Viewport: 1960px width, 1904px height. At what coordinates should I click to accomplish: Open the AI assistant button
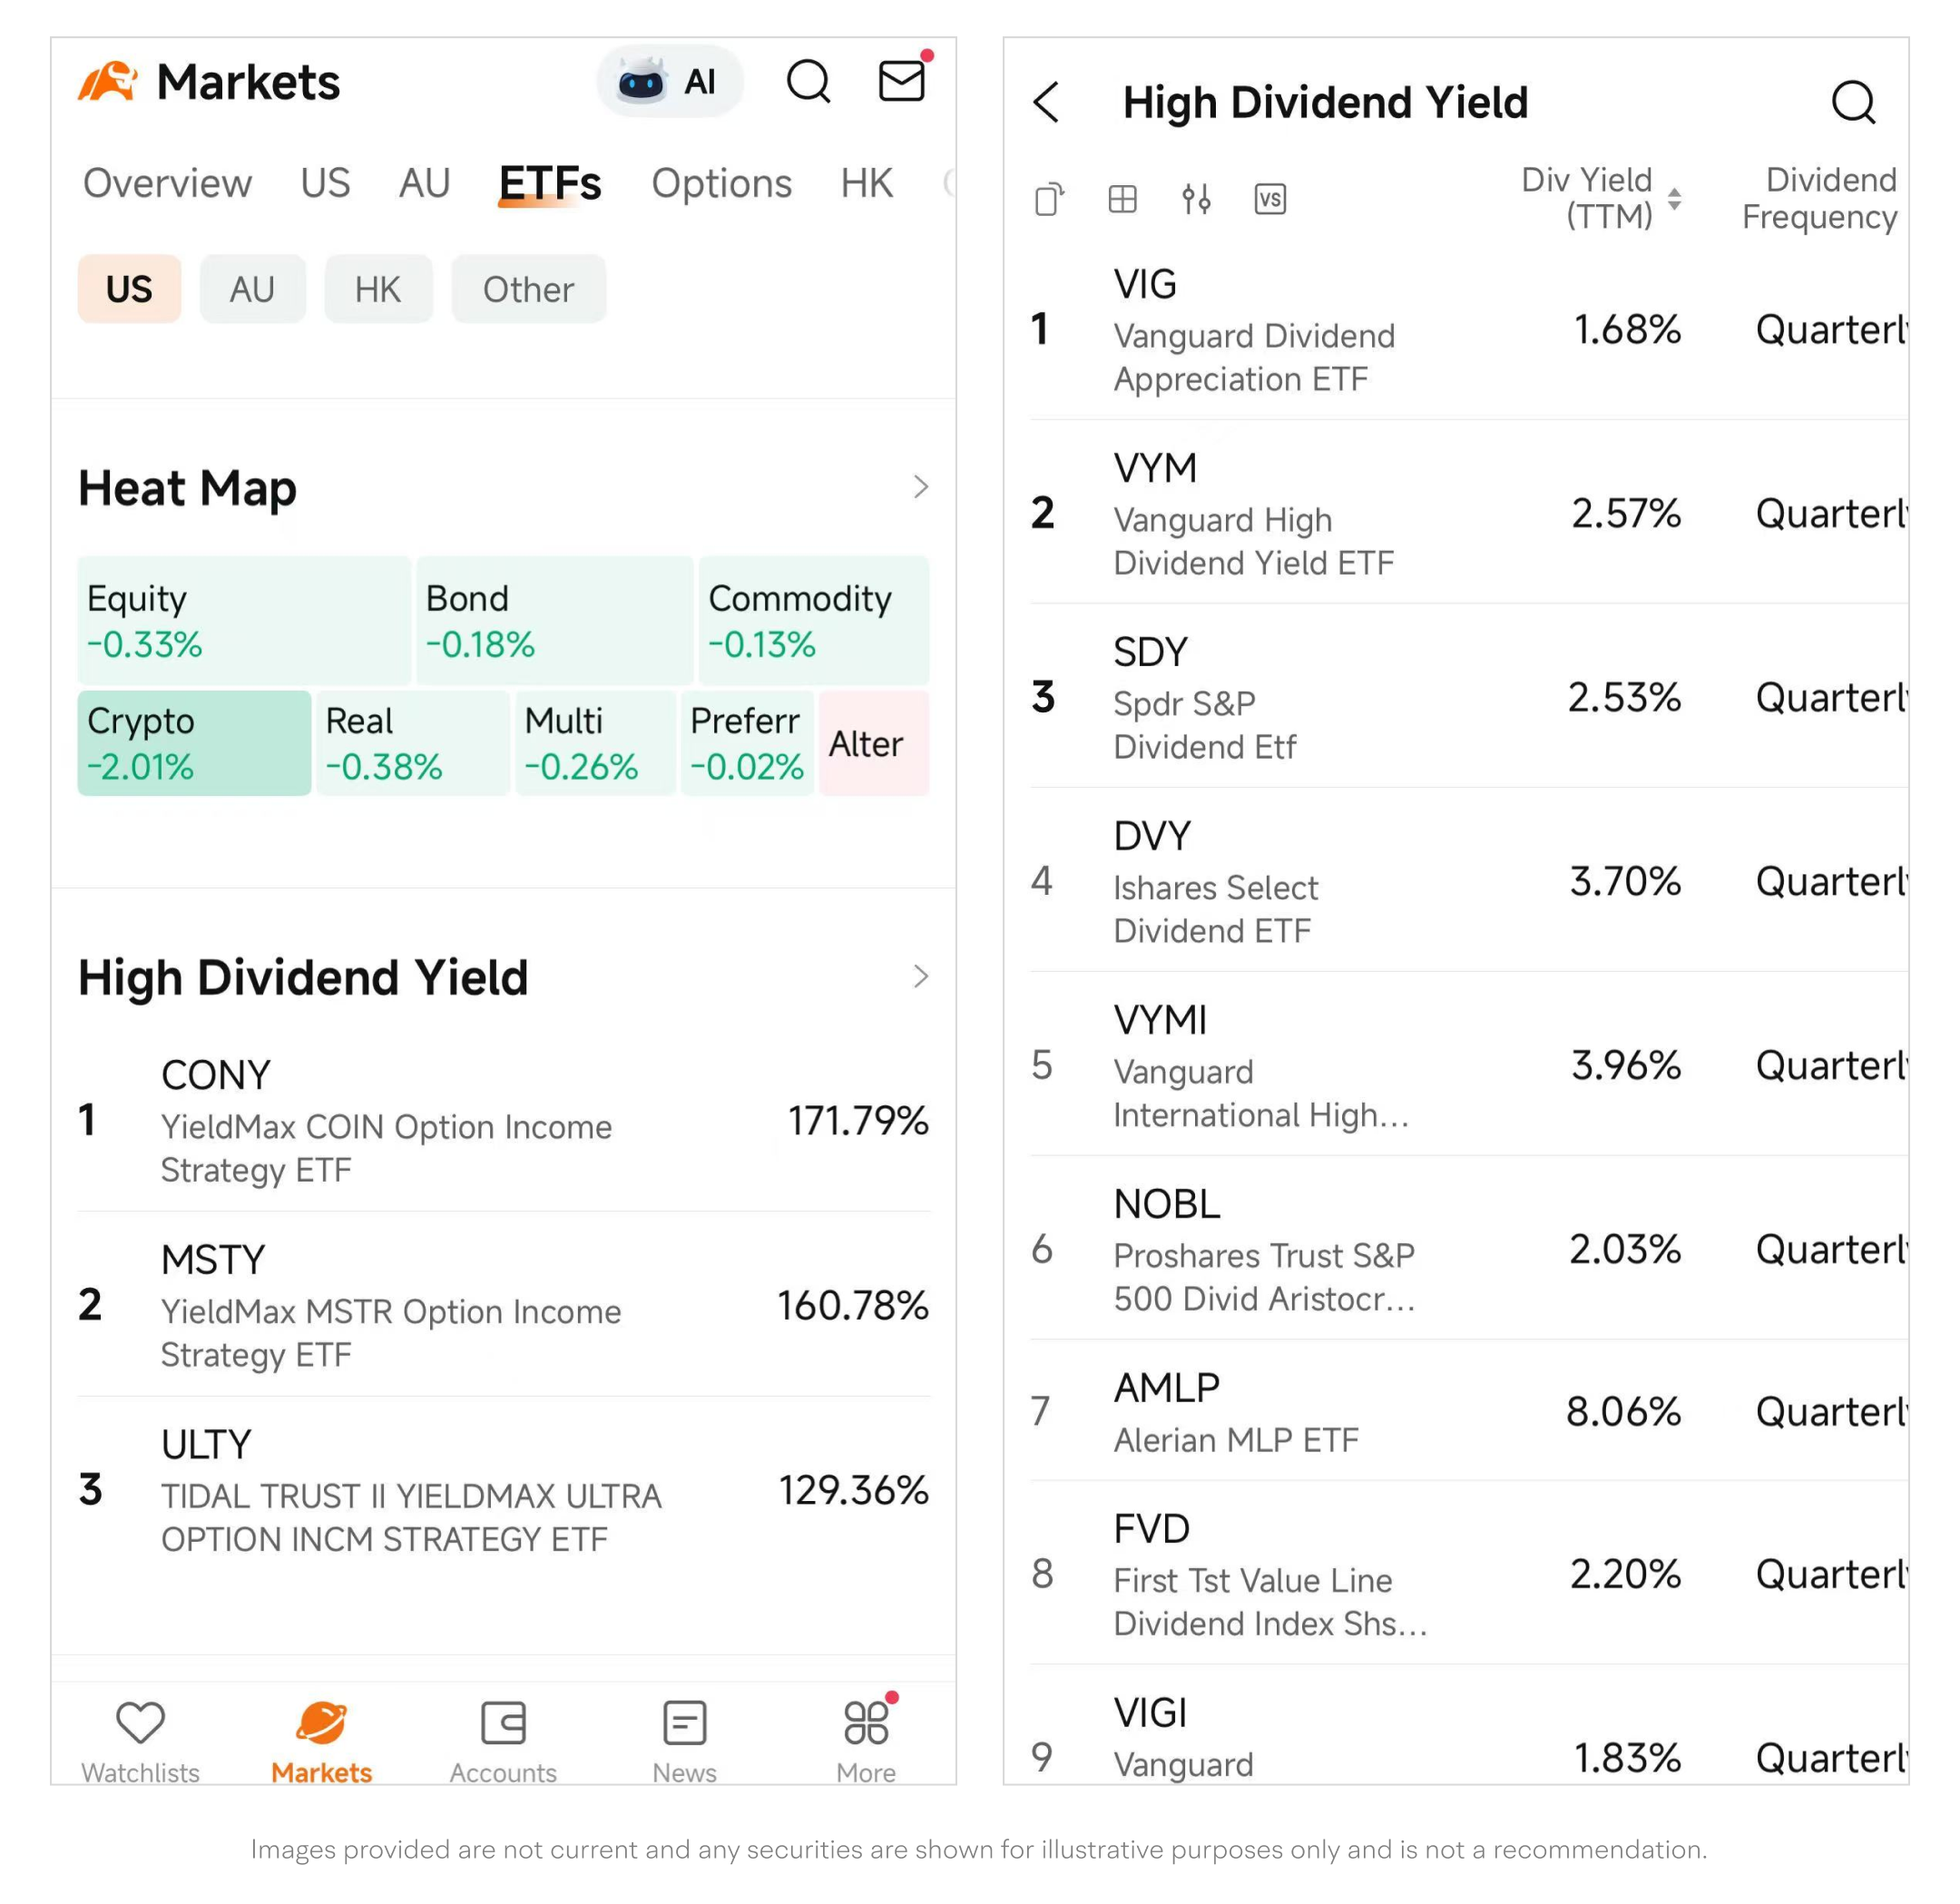click(670, 81)
